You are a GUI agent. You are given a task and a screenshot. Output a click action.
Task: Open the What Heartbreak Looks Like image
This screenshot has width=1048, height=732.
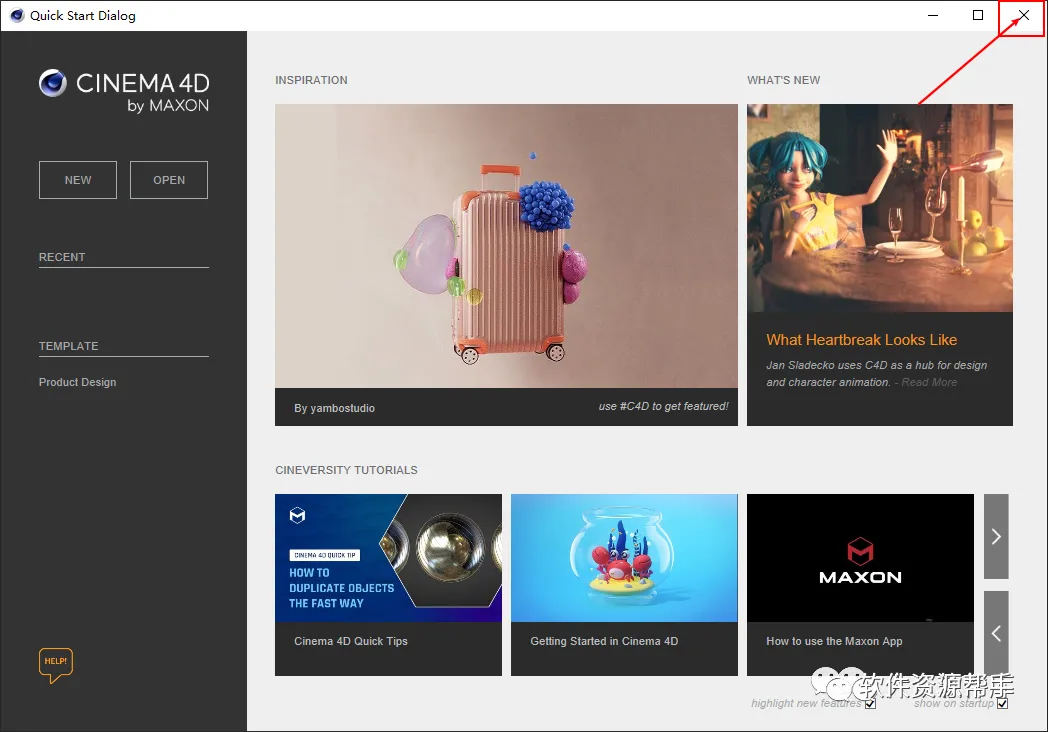[880, 208]
